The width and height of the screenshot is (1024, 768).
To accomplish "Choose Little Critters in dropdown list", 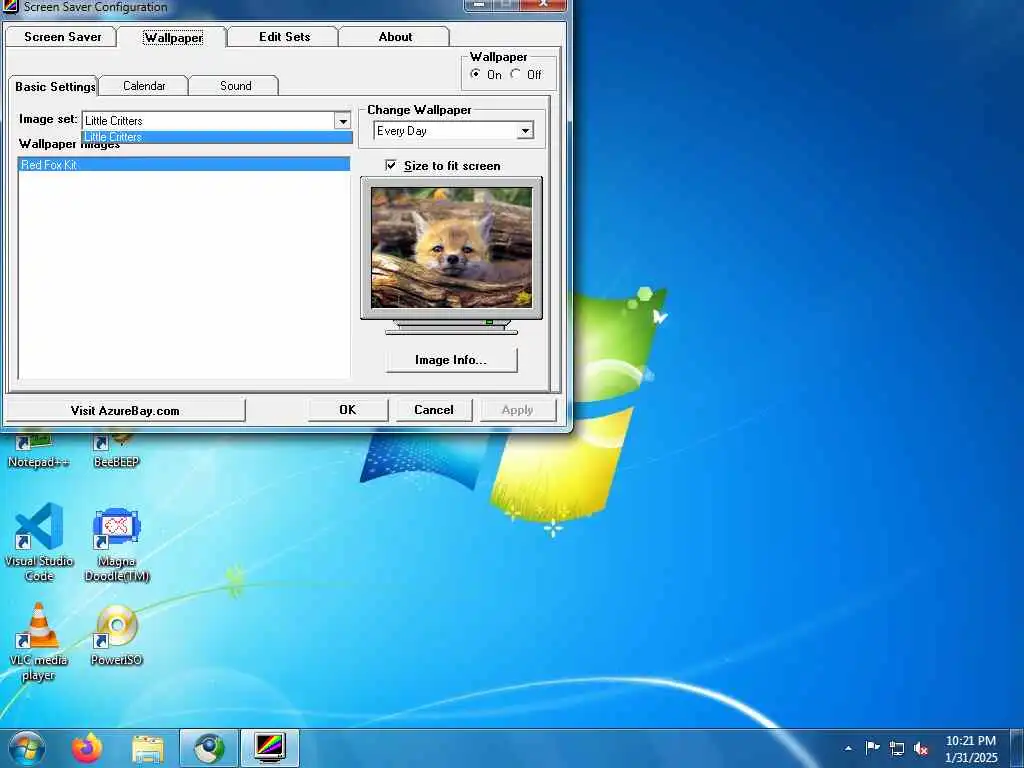I will pos(217,137).
